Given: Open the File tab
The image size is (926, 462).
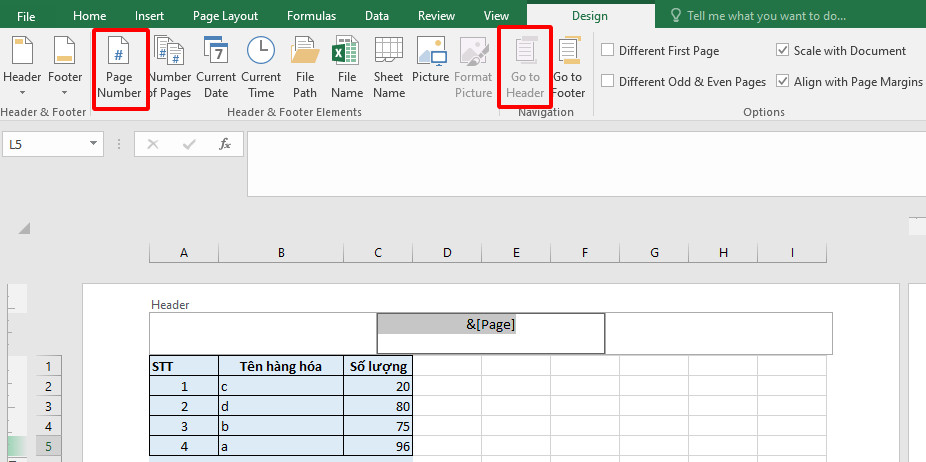Looking at the screenshot, I should click(x=26, y=16).
